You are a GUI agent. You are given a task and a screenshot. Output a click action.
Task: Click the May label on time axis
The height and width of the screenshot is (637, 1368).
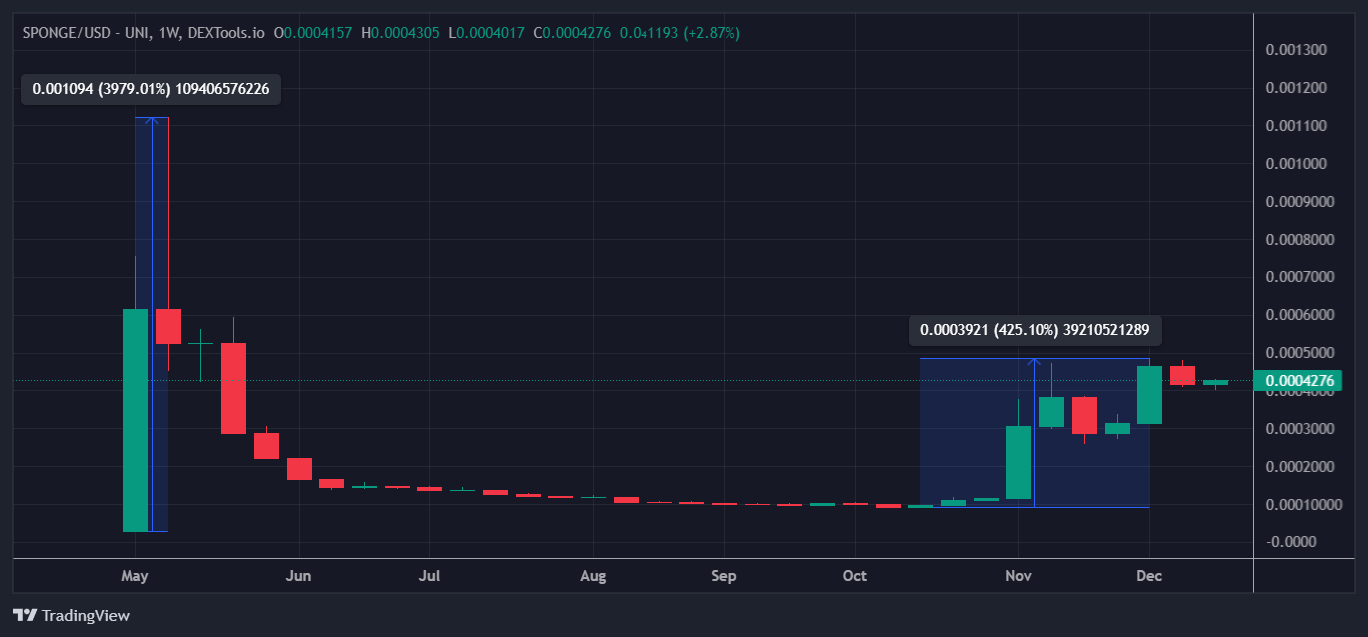(134, 576)
